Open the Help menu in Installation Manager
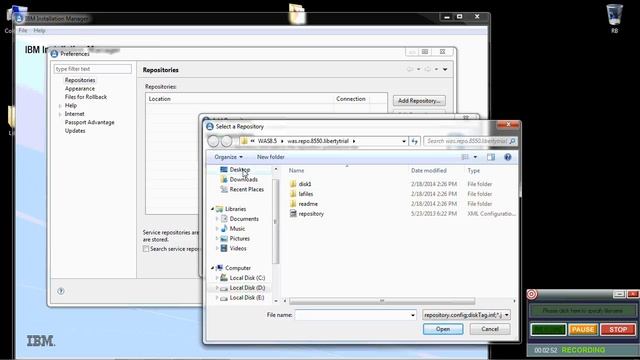The width and height of the screenshot is (640, 360). click(39, 31)
